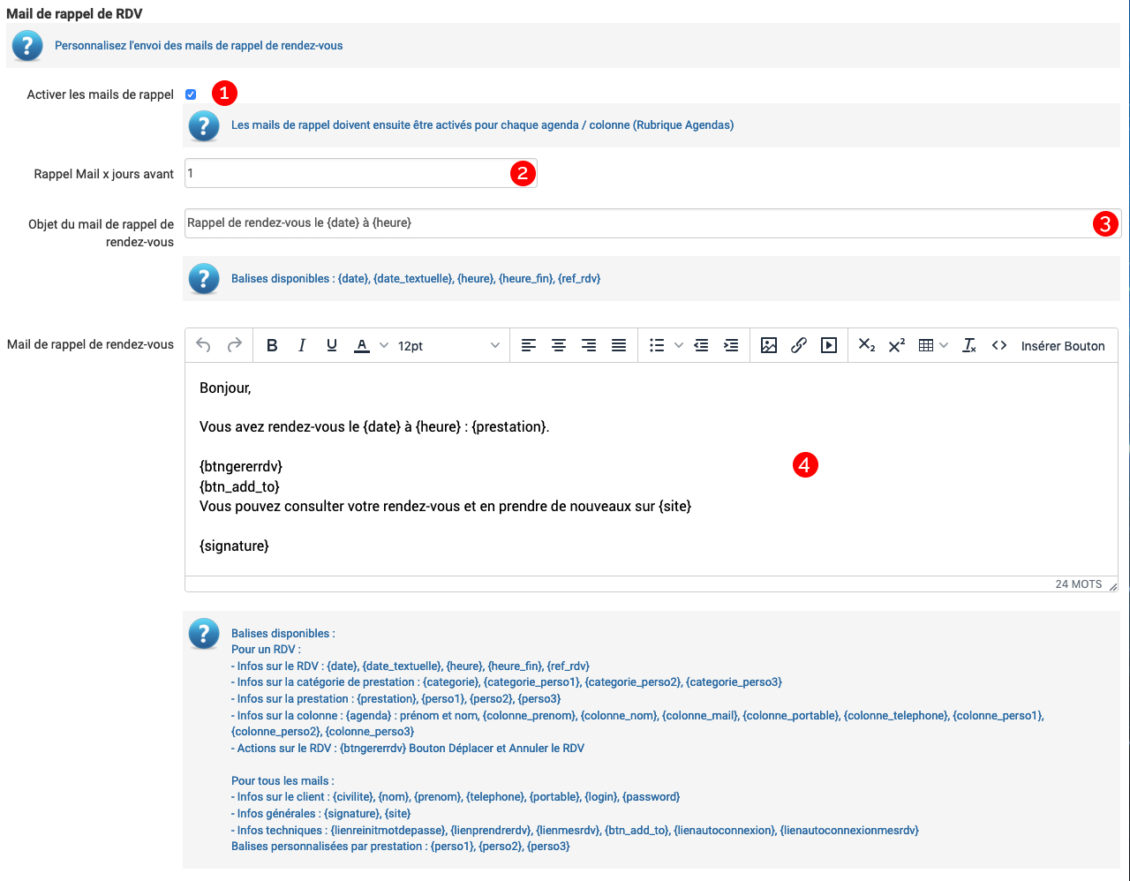Enable justified text alignment
The height and width of the screenshot is (881, 1130).
click(619, 345)
